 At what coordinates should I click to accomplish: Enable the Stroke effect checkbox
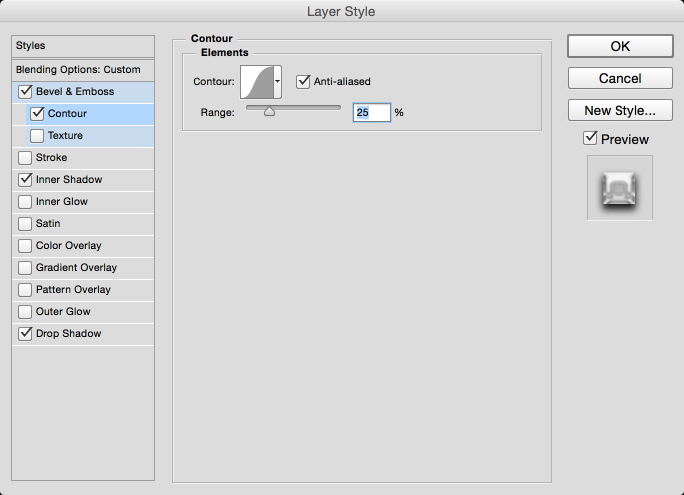coord(25,157)
